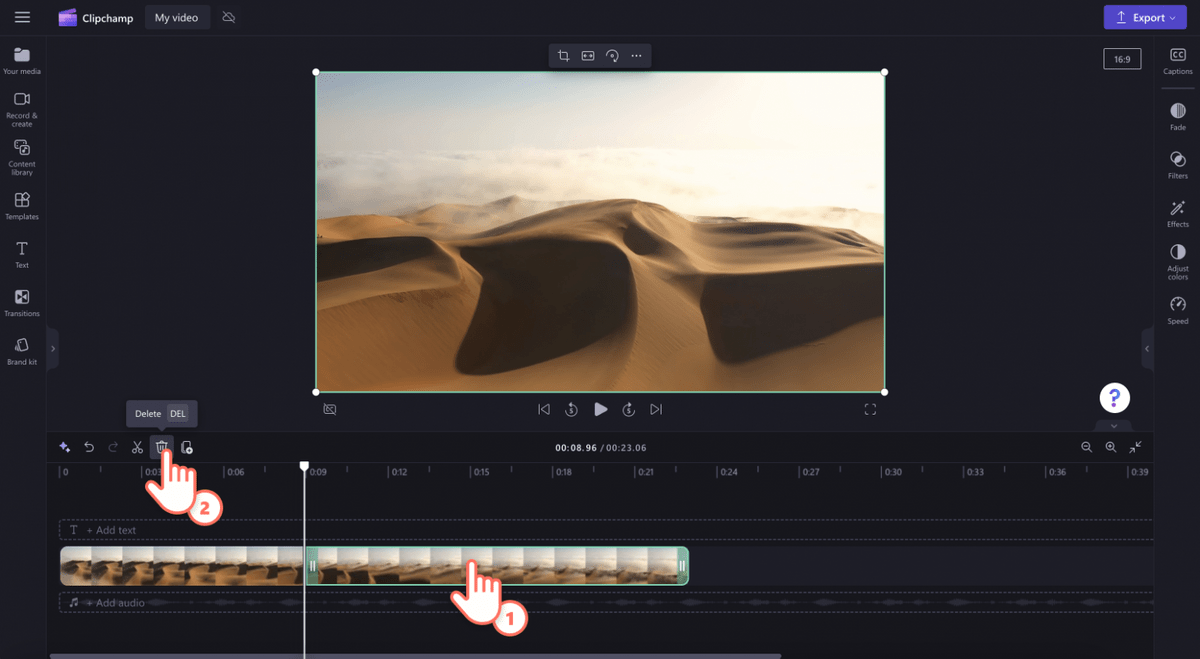Toggle the 16:9 aspect ratio selector

coord(1122,58)
